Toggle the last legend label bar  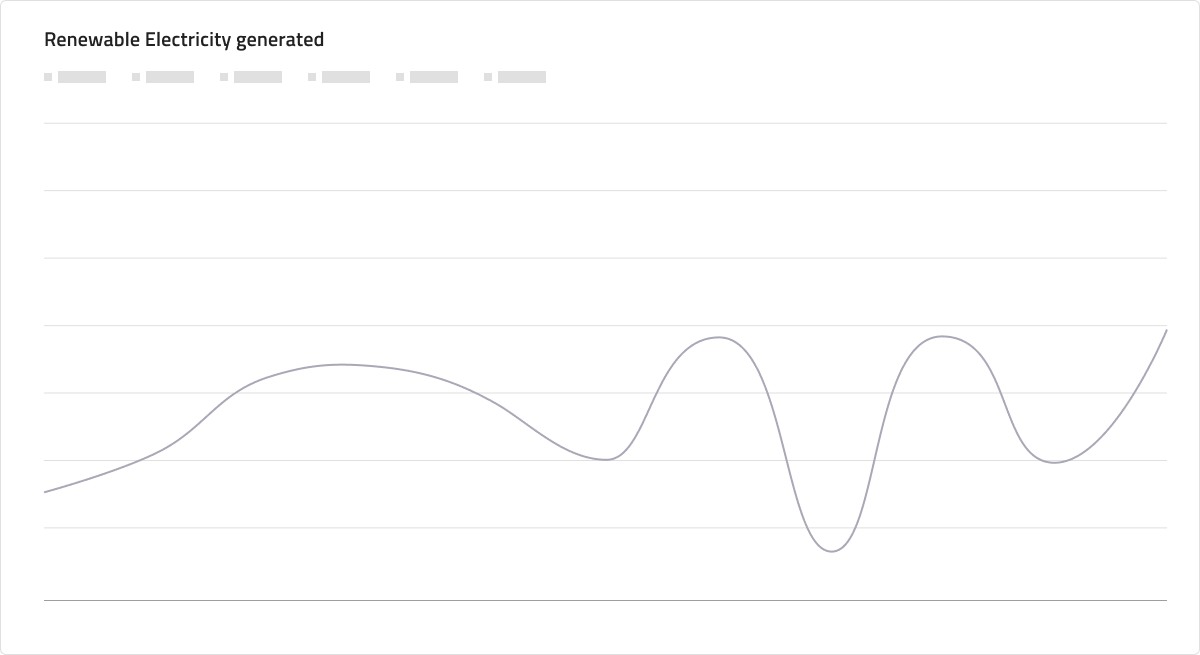click(x=522, y=77)
